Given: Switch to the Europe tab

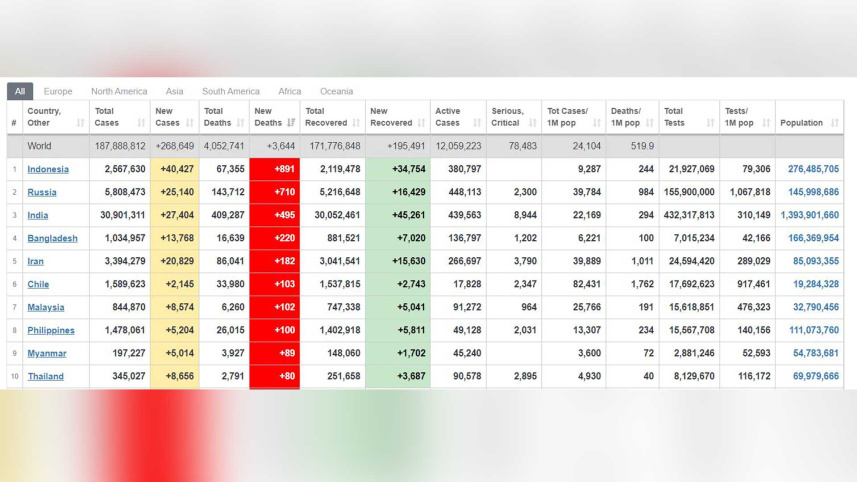Looking at the screenshot, I should click(x=58, y=91).
